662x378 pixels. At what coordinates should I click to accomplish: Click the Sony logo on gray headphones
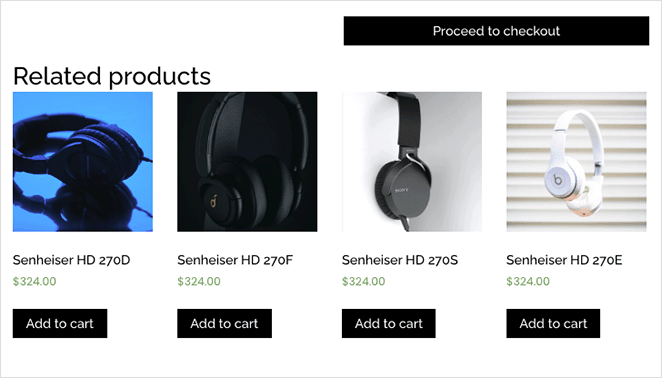click(402, 190)
